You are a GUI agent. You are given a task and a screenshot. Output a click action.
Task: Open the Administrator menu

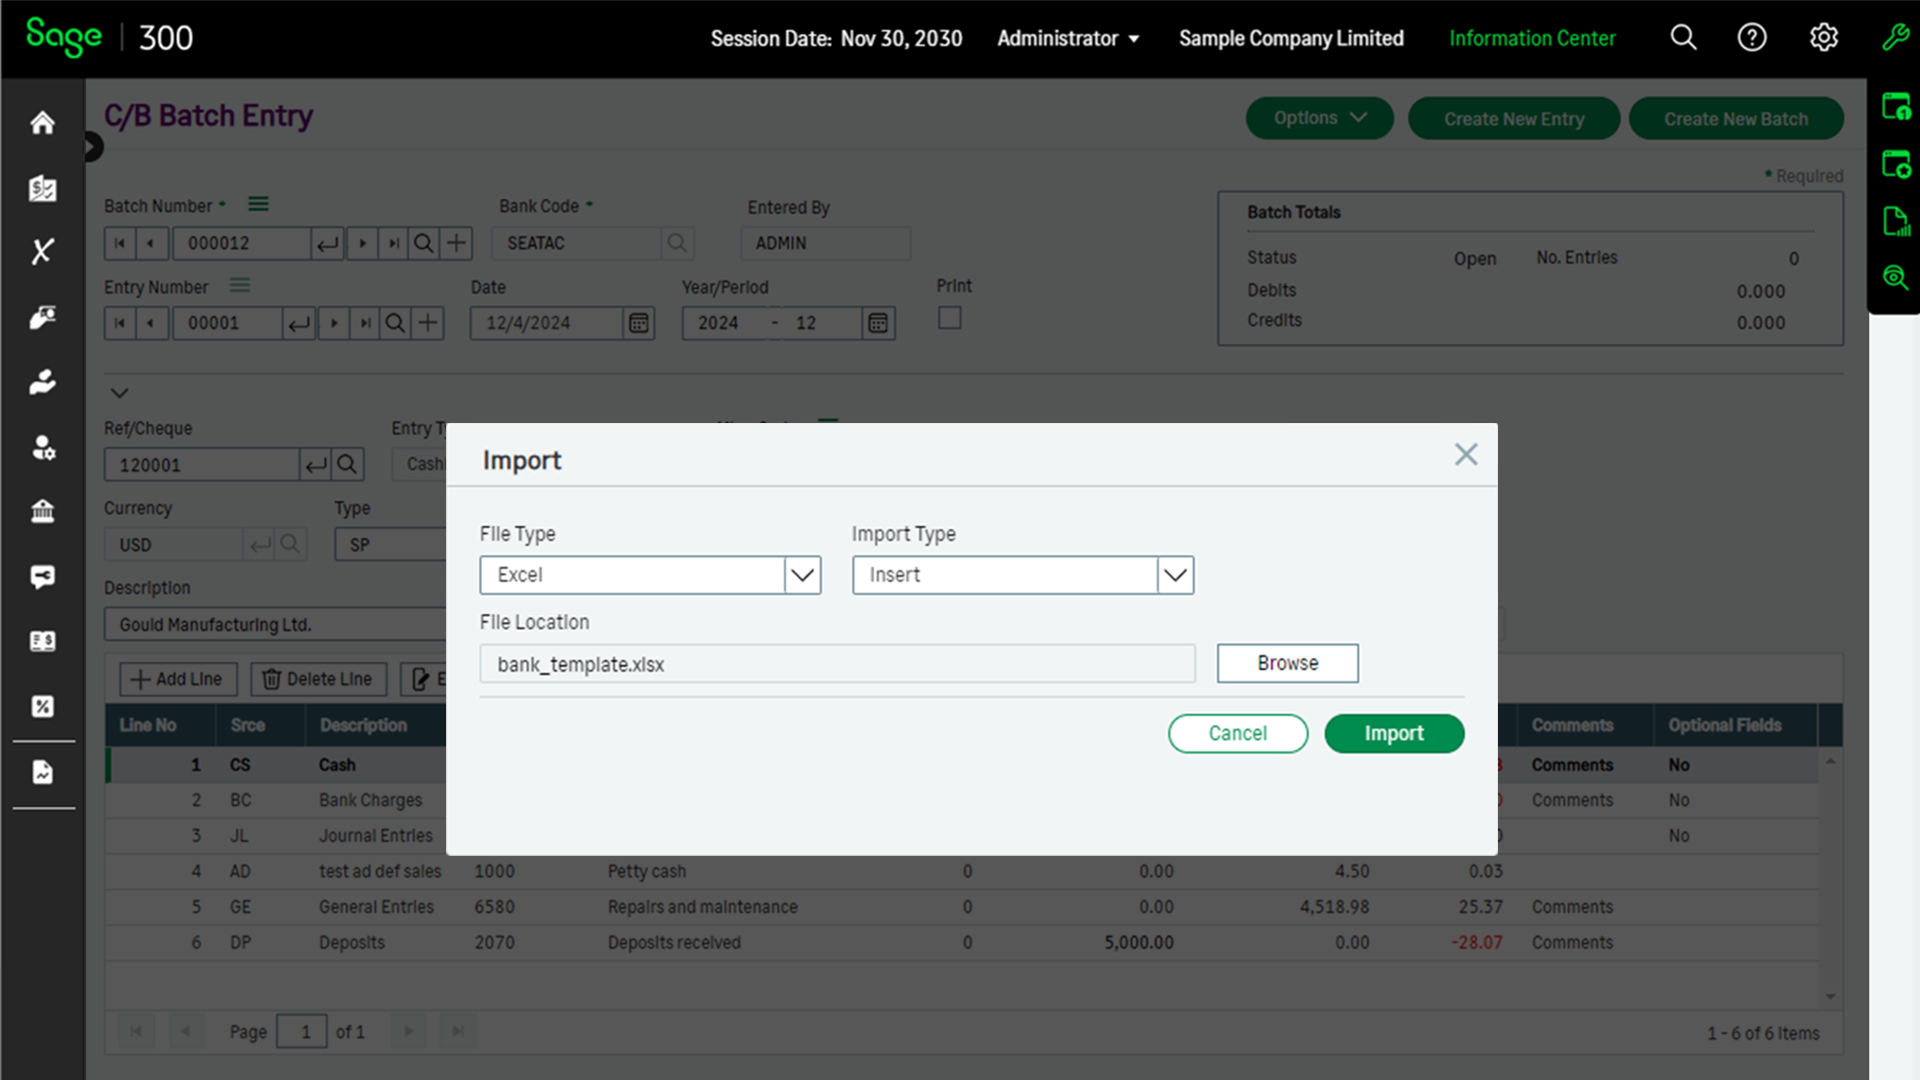pos(1067,38)
